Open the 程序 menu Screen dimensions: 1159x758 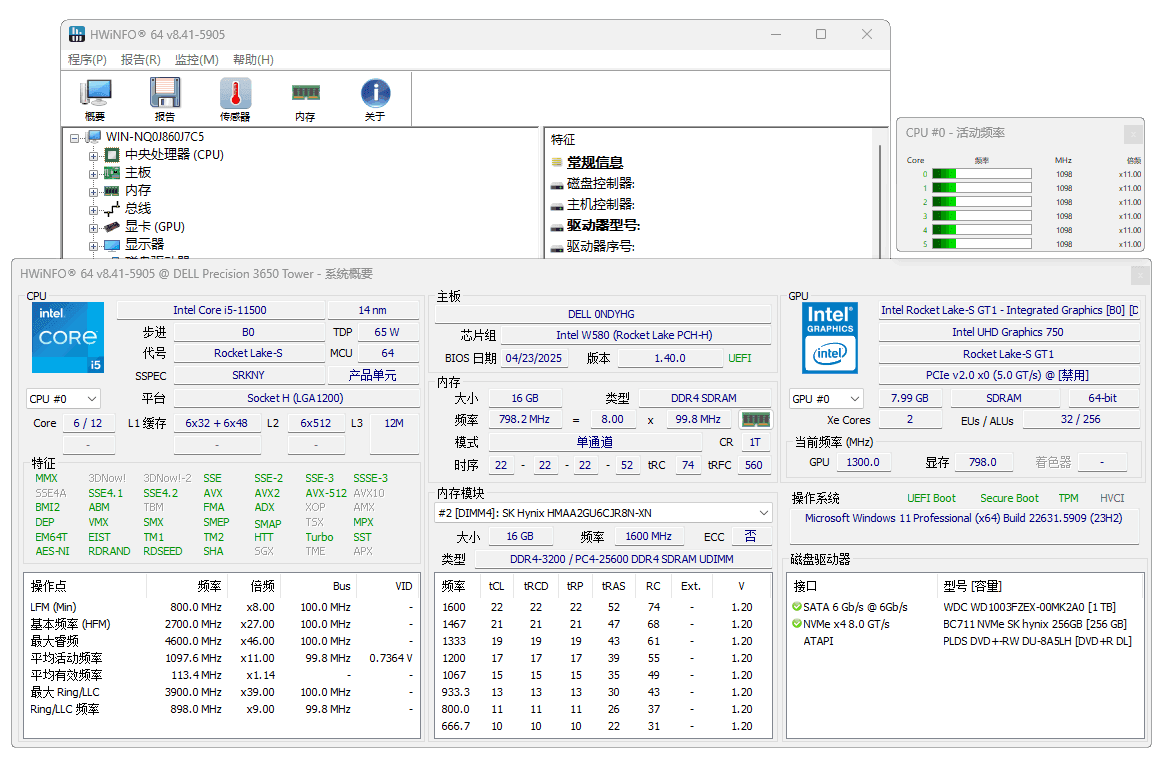[x=87, y=59]
